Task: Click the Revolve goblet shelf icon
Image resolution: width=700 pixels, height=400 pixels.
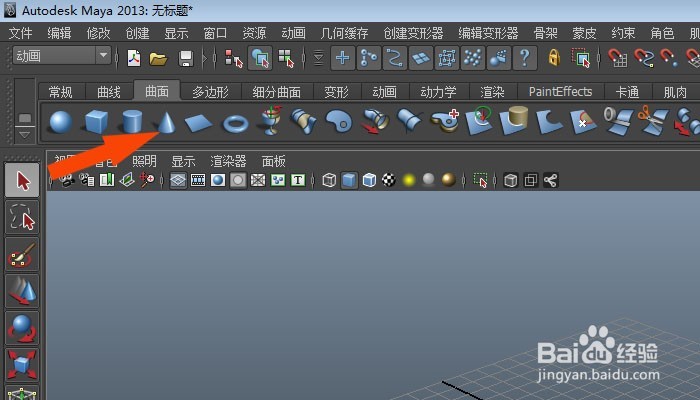Action: [271, 121]
